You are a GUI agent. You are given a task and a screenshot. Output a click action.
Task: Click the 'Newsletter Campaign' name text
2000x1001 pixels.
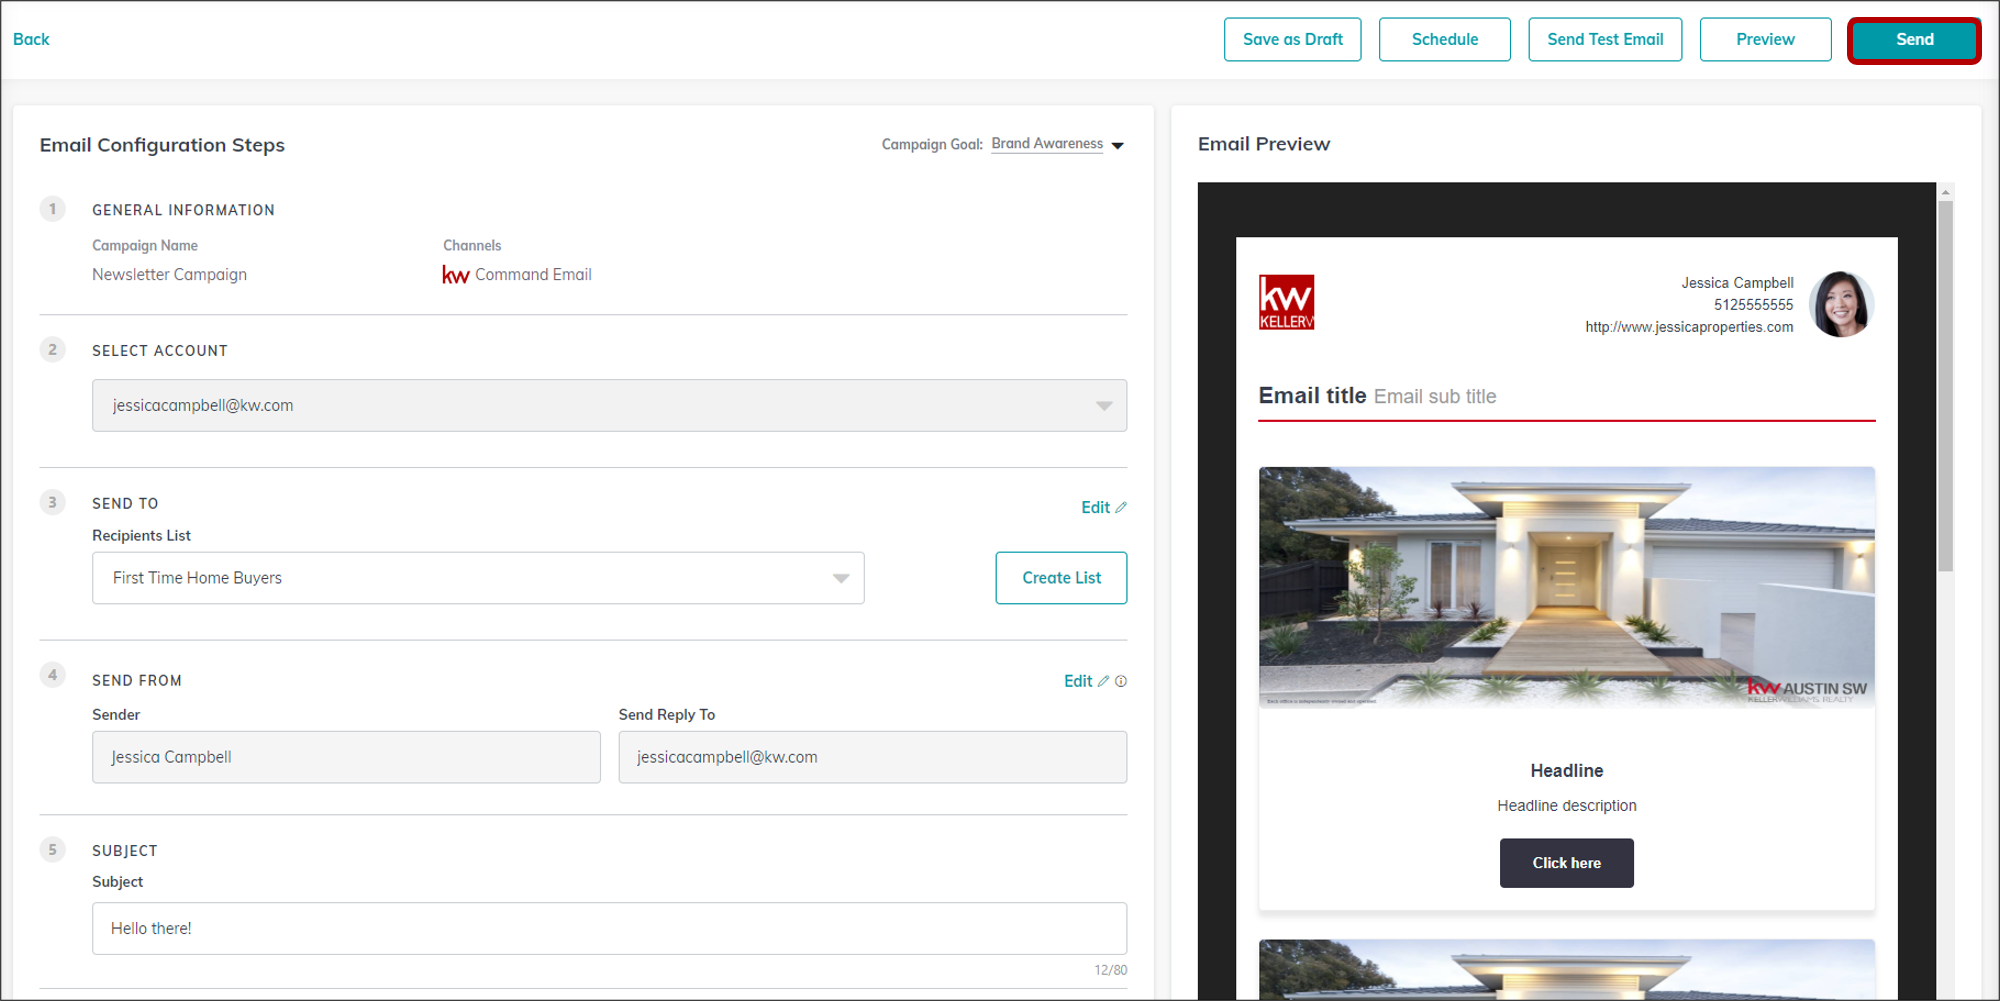(x=169, y=275)
